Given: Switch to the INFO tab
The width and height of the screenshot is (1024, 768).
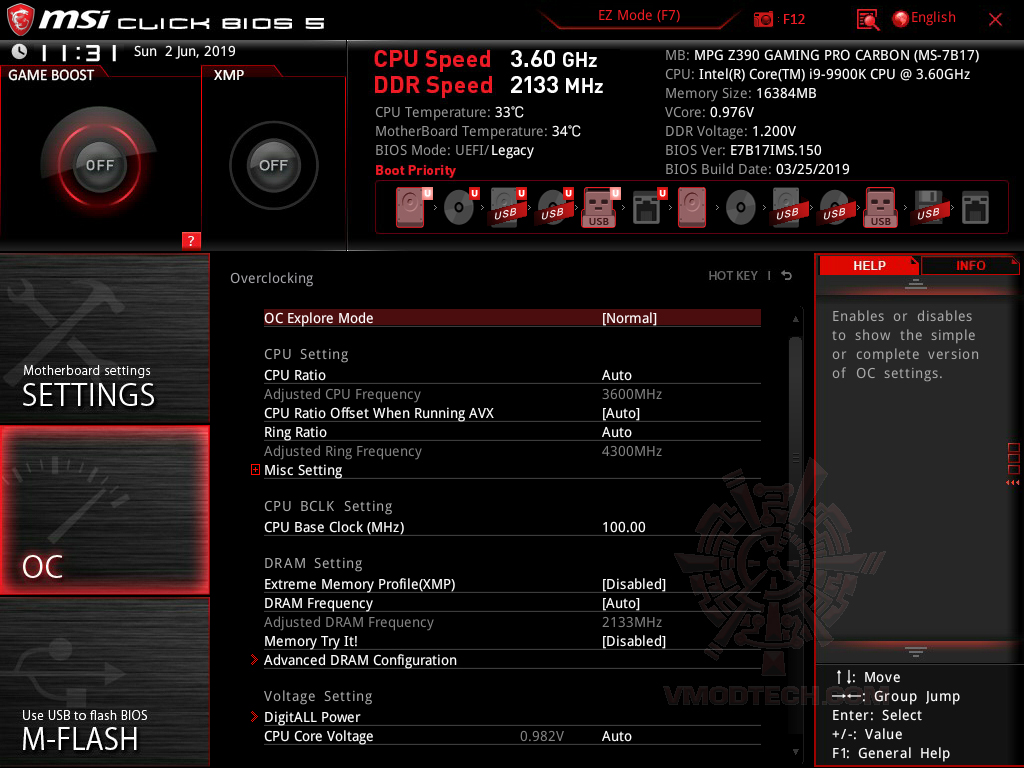Looking at the screenshot, I should click(970, 265).
